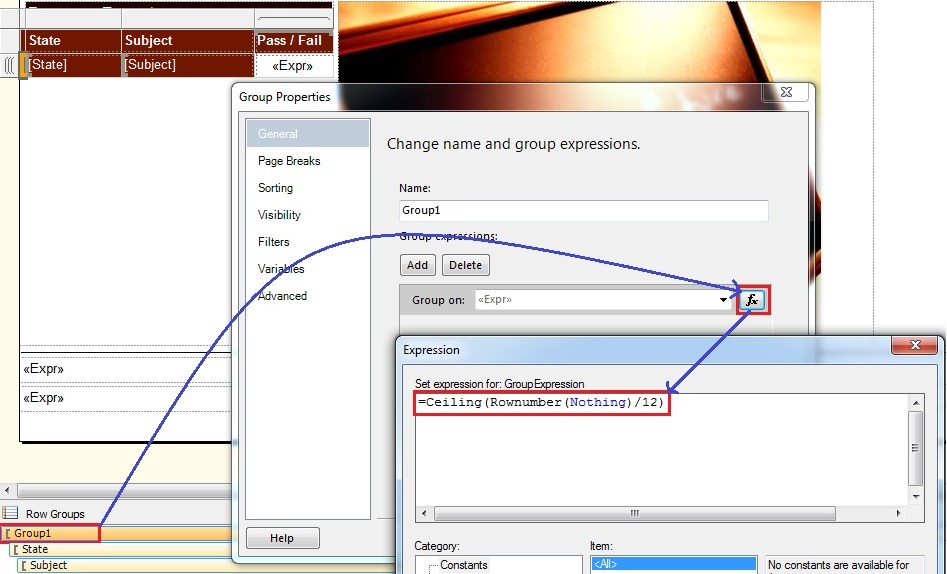Click the expression editor vertical scroll up arrow
The image size is (947, 574).
916,403
